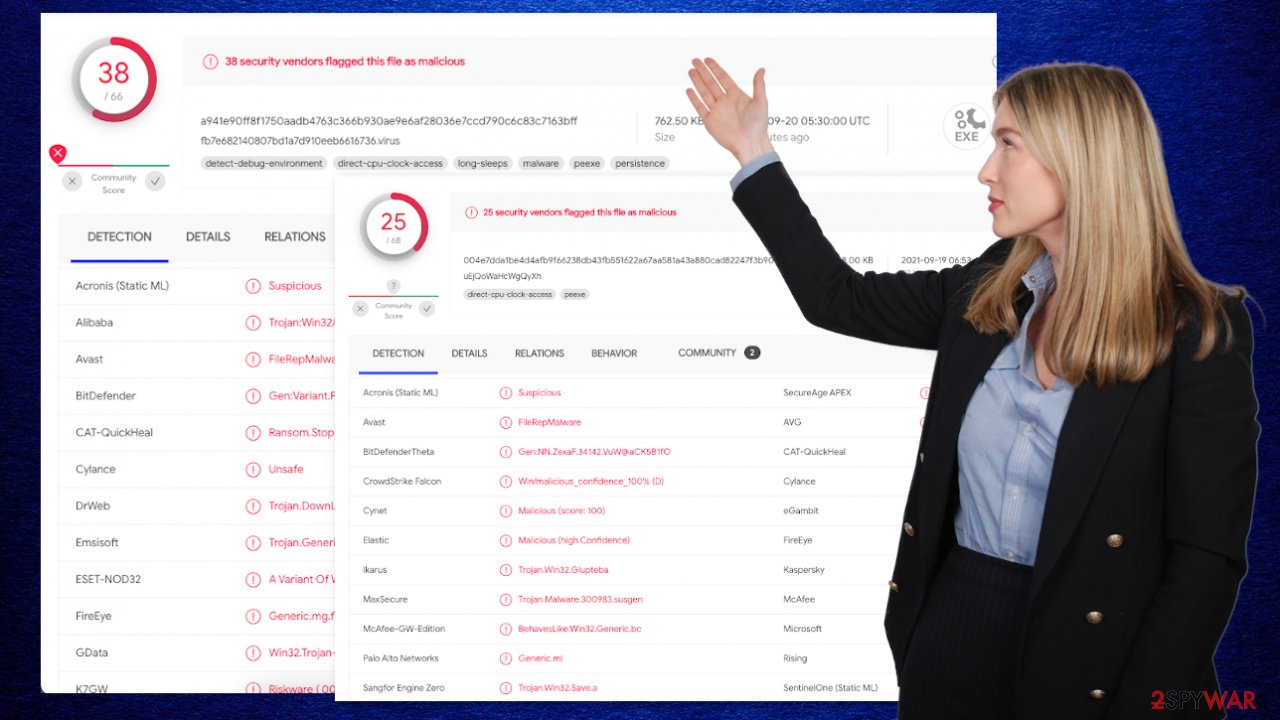The width and height of the screenshot is (1280, 720).
Task: Click the detect-debug-environment tag
Action: (x=264, y=163)
